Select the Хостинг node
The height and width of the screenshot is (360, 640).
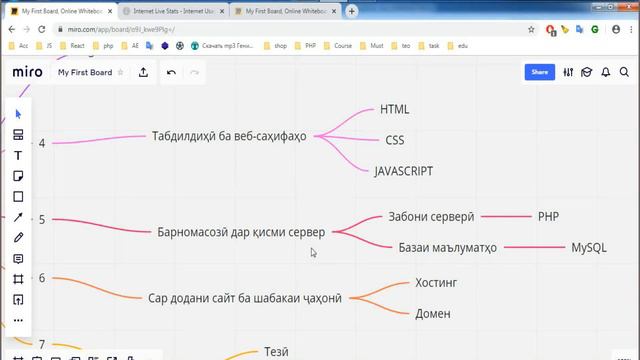pyautogui.click(x=436, y=282)
